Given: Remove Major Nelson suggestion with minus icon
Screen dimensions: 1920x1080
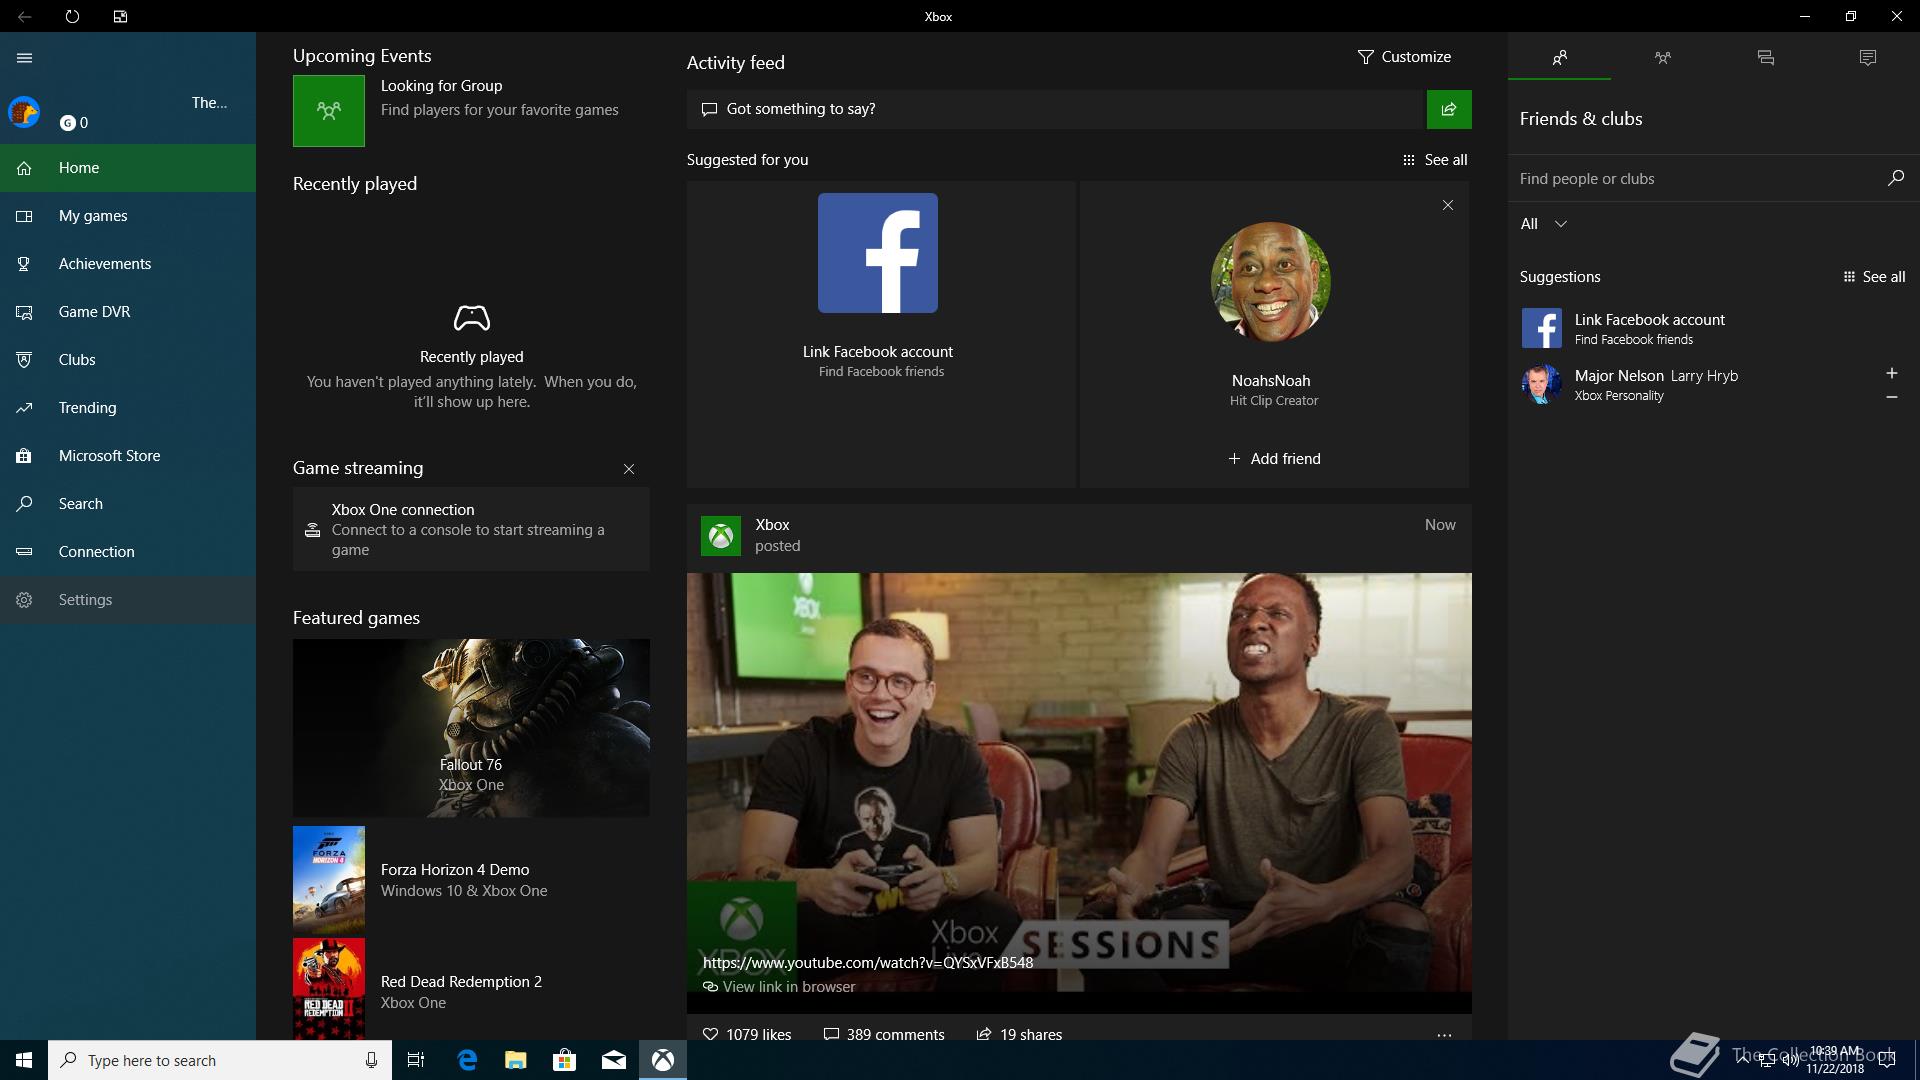Looking at the screenshot, I should coord(1892,397).
